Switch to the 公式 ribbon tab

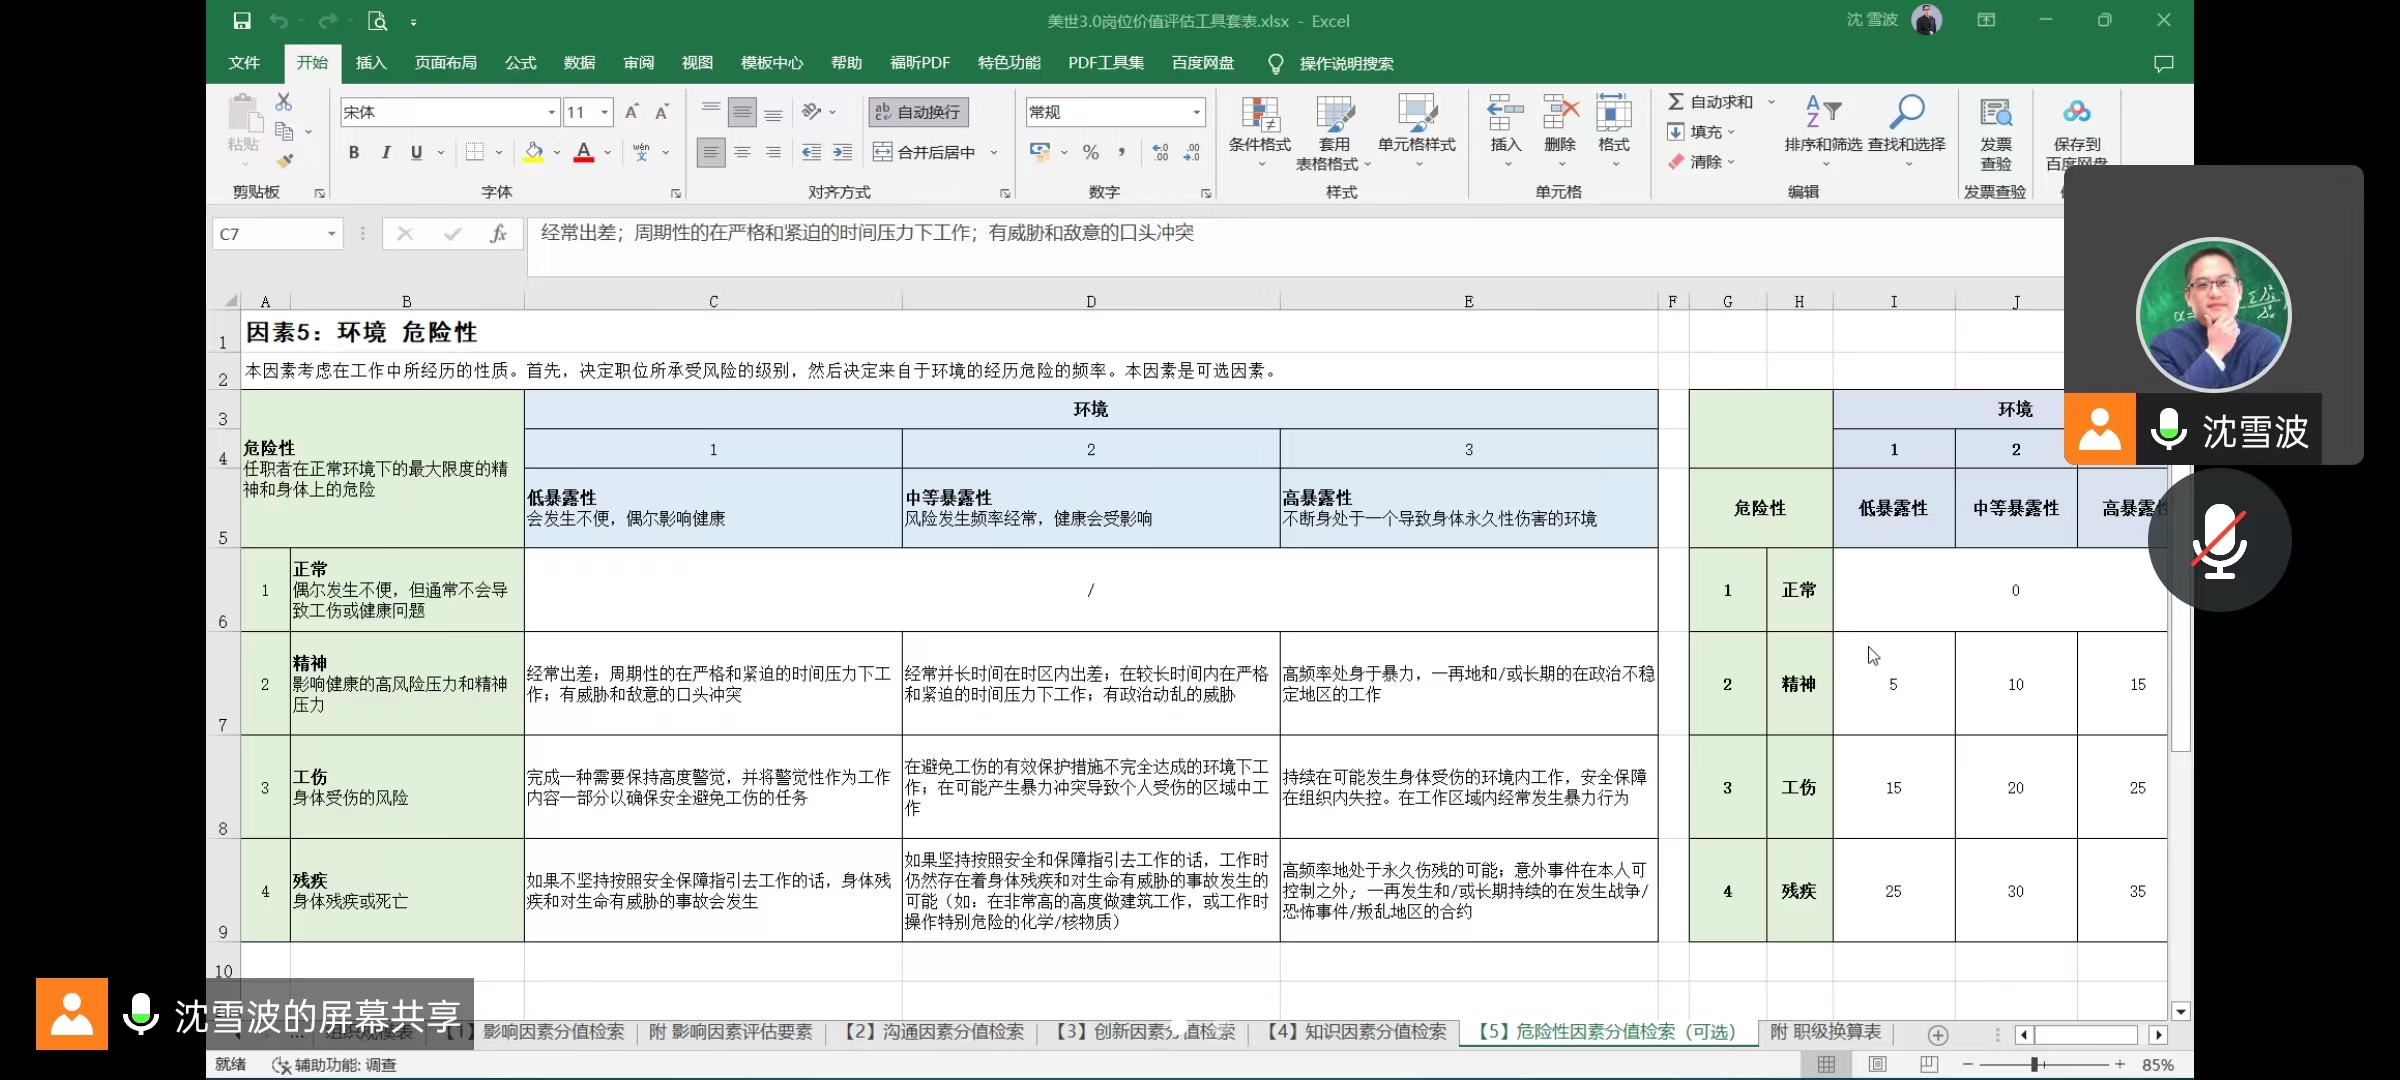coord(520,63)
